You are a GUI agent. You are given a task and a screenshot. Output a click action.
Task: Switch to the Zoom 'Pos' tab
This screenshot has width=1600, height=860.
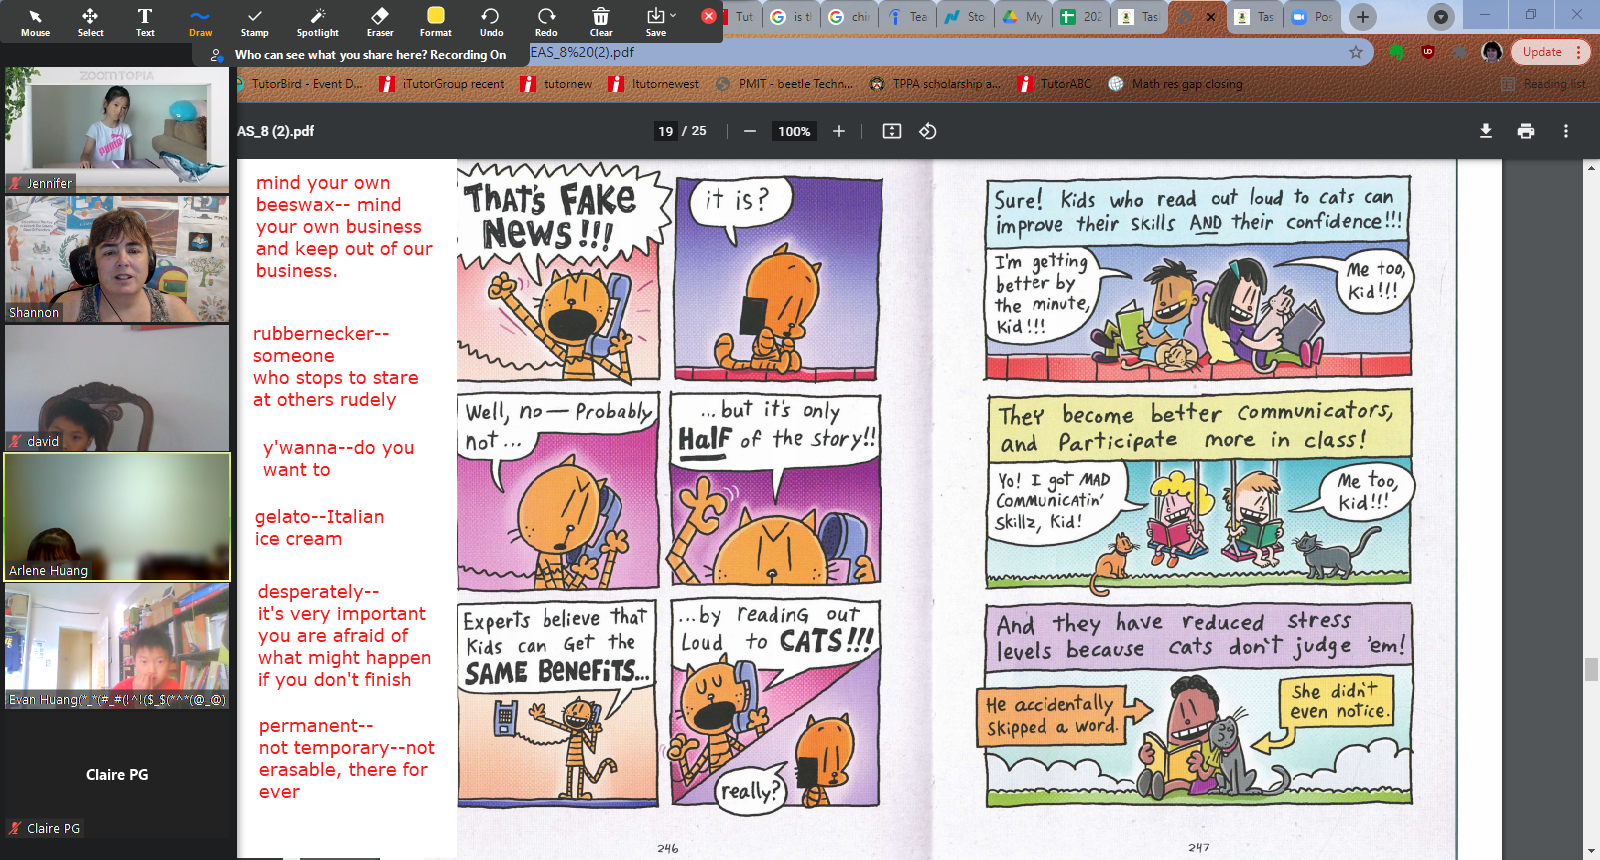click(x=1313, y=17)
